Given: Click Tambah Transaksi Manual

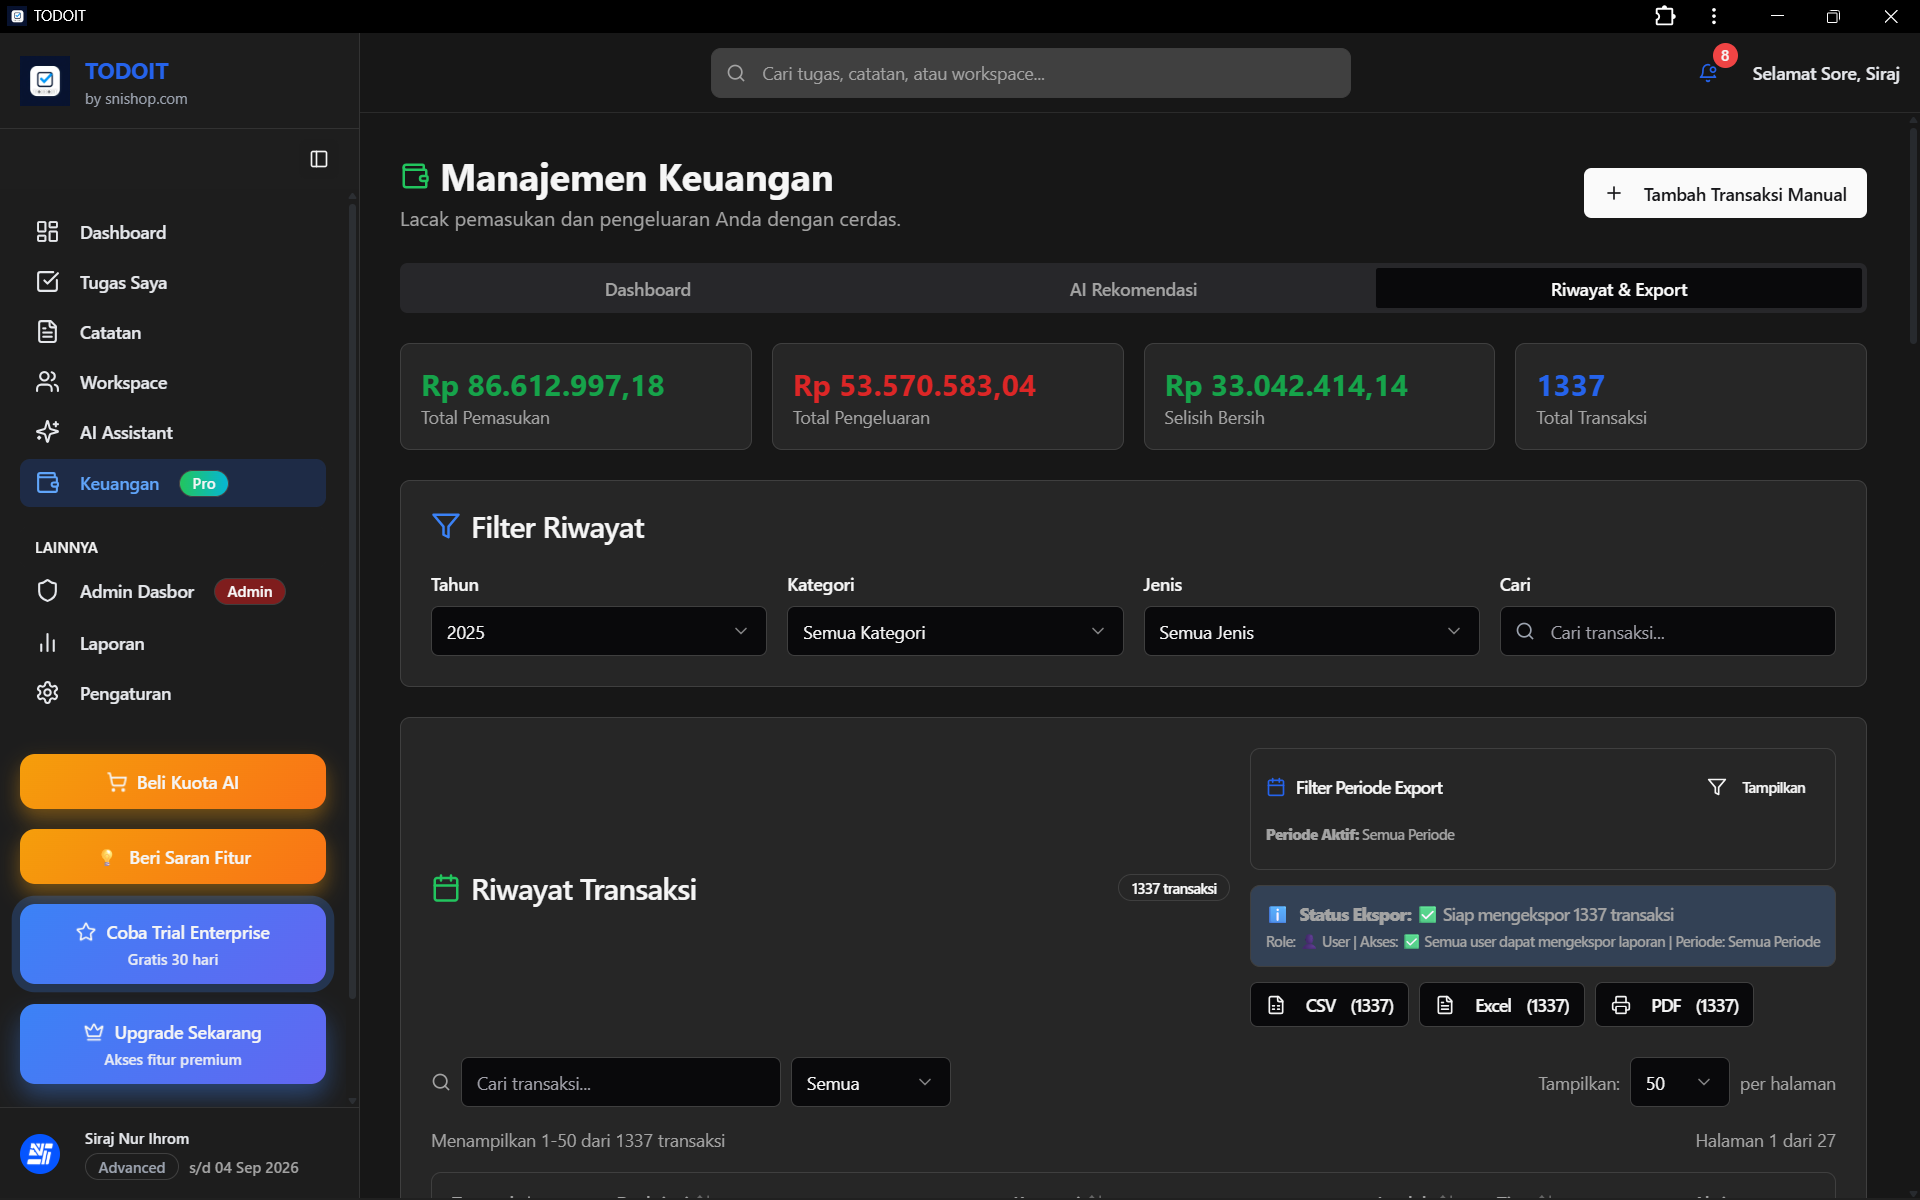Looking at the screenshot, I should [1725, 193].
